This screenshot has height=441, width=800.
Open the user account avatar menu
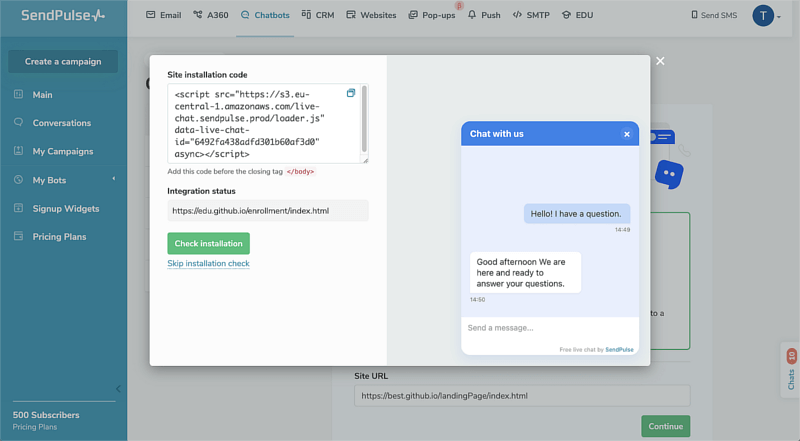766,15
